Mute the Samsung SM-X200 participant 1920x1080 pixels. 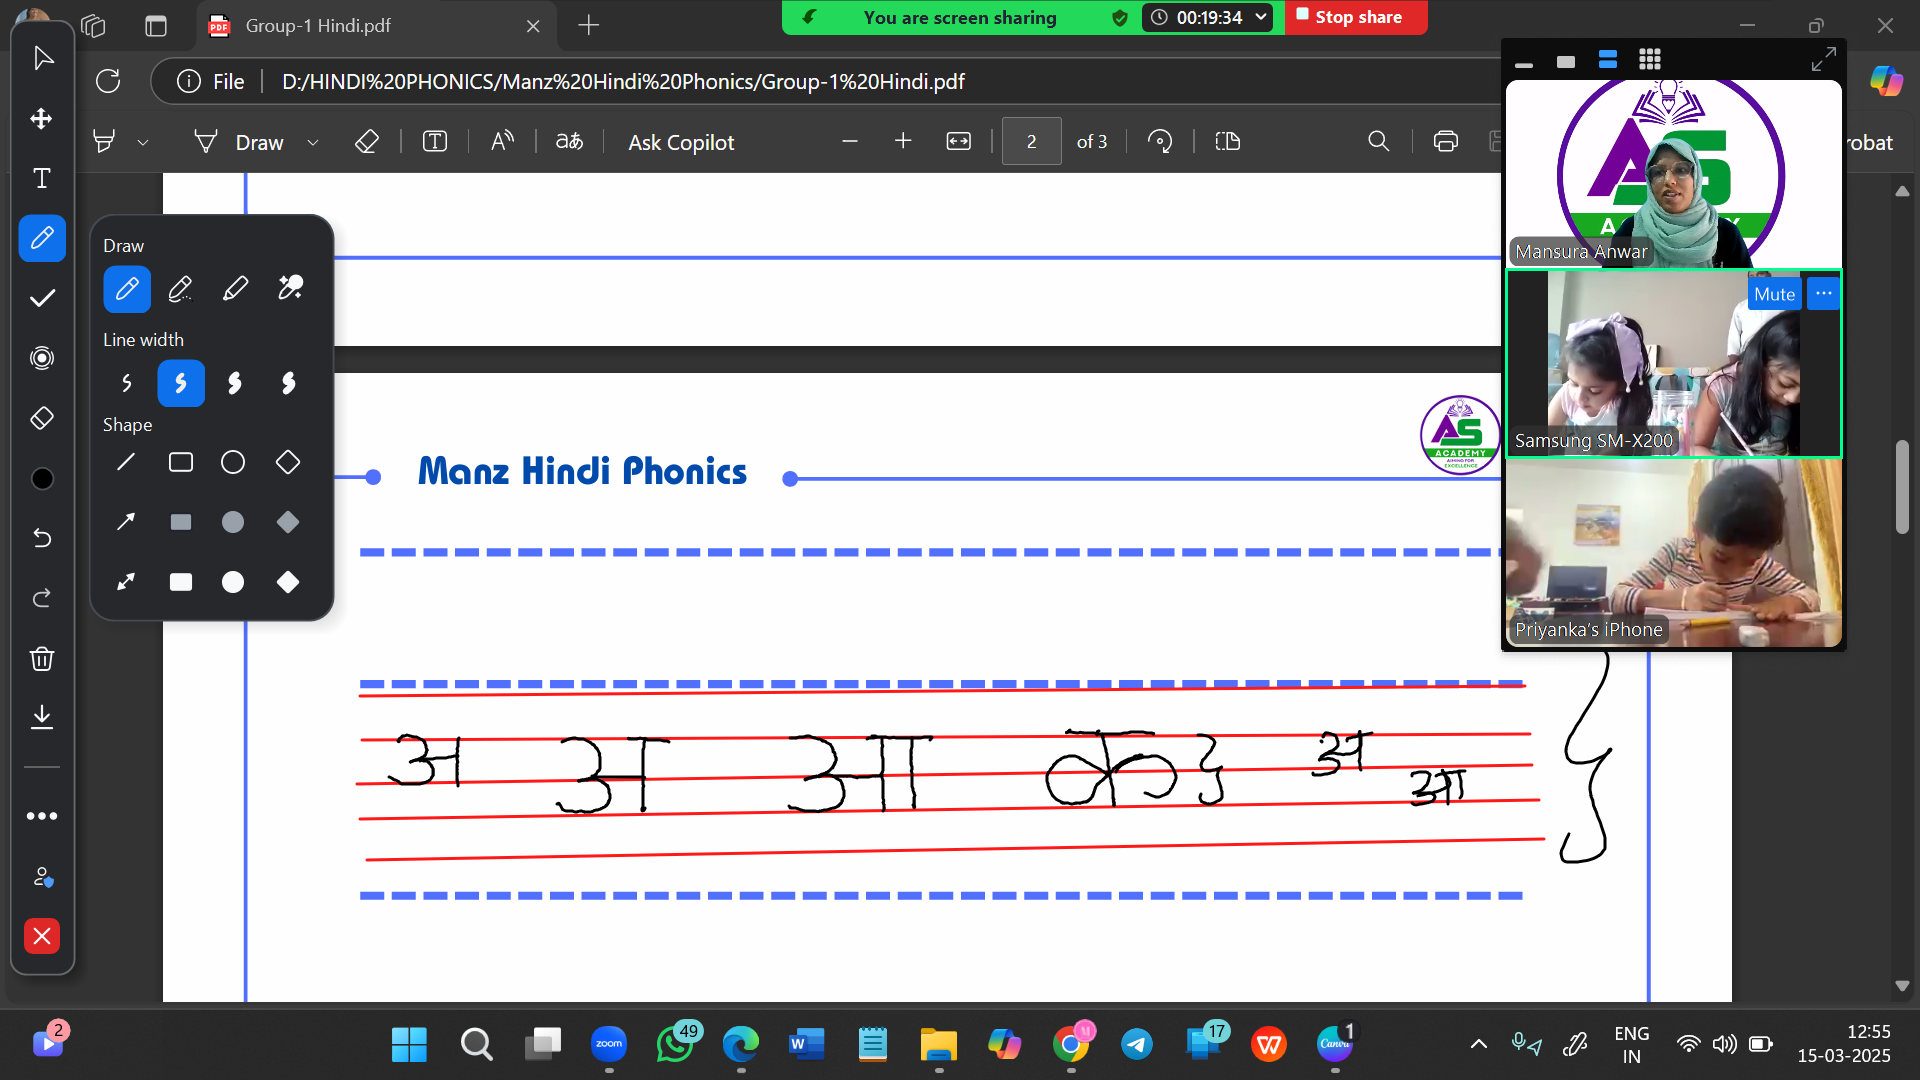(1773, 294)
